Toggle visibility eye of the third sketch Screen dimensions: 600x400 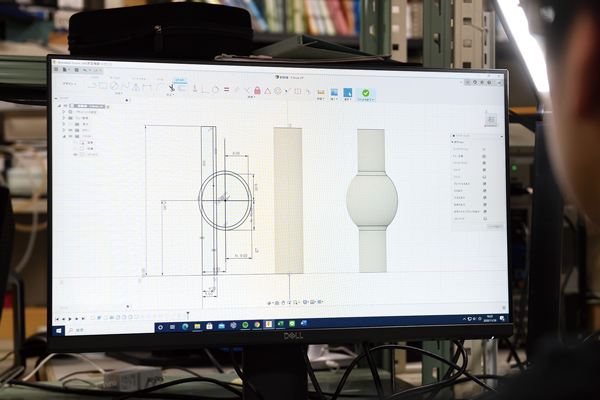click(75, 155)
